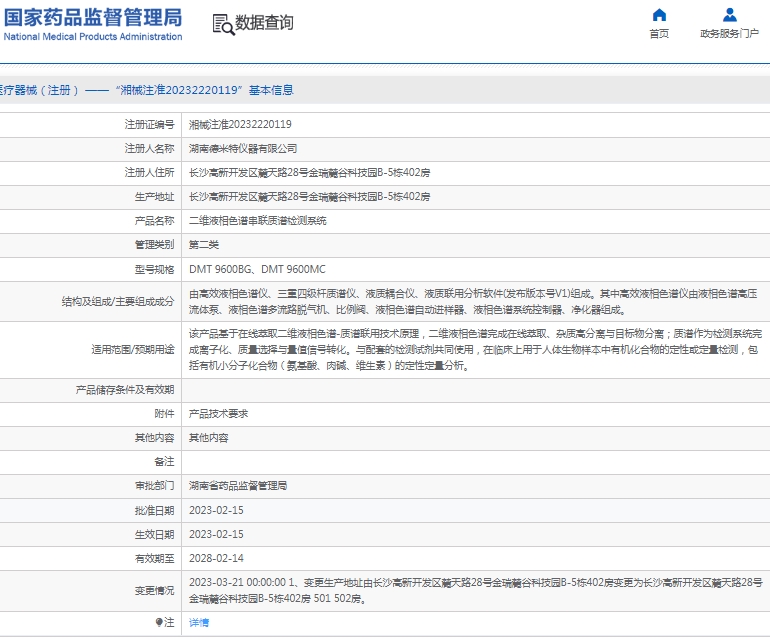Select registrant name 湖南德米特仪器有限公司
Screen dimensions: 770x640
(243, 149)
